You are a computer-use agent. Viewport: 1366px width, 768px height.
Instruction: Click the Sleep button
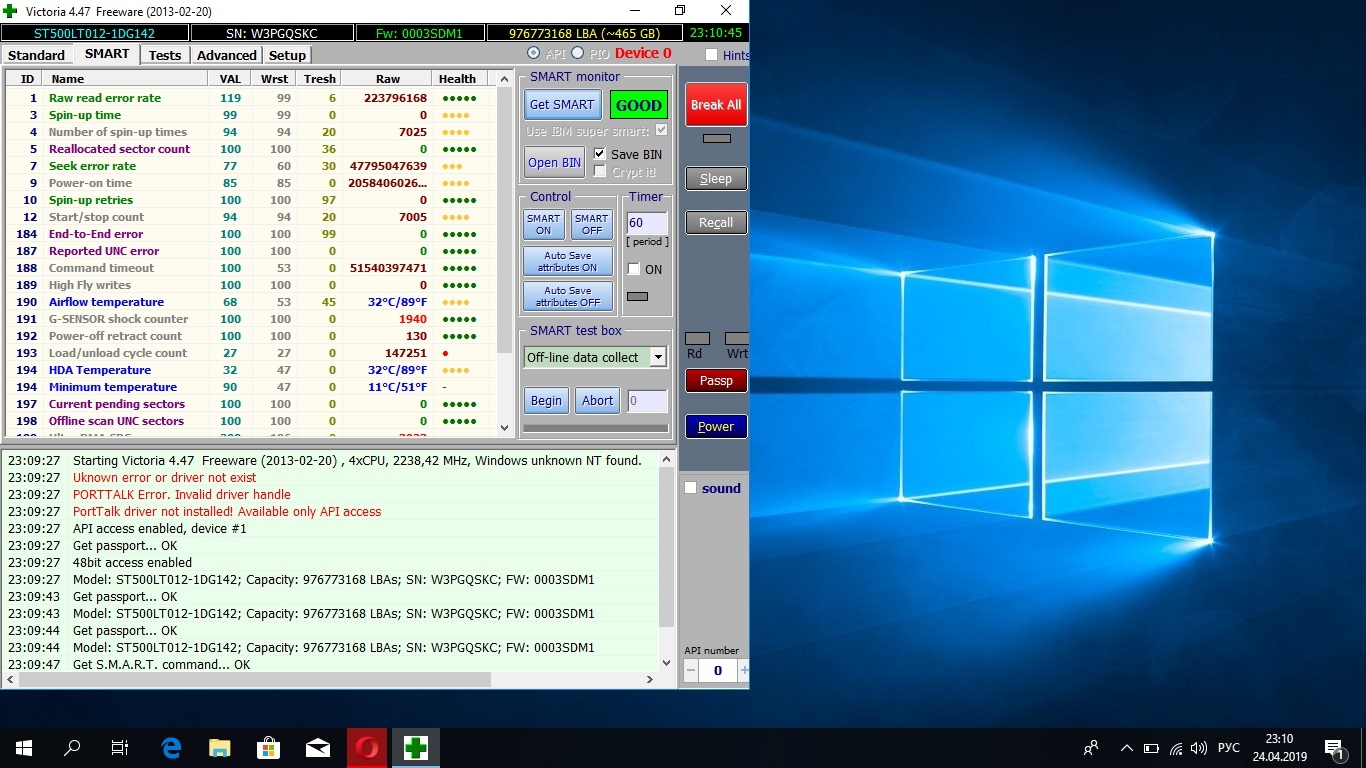pos(716,179)
